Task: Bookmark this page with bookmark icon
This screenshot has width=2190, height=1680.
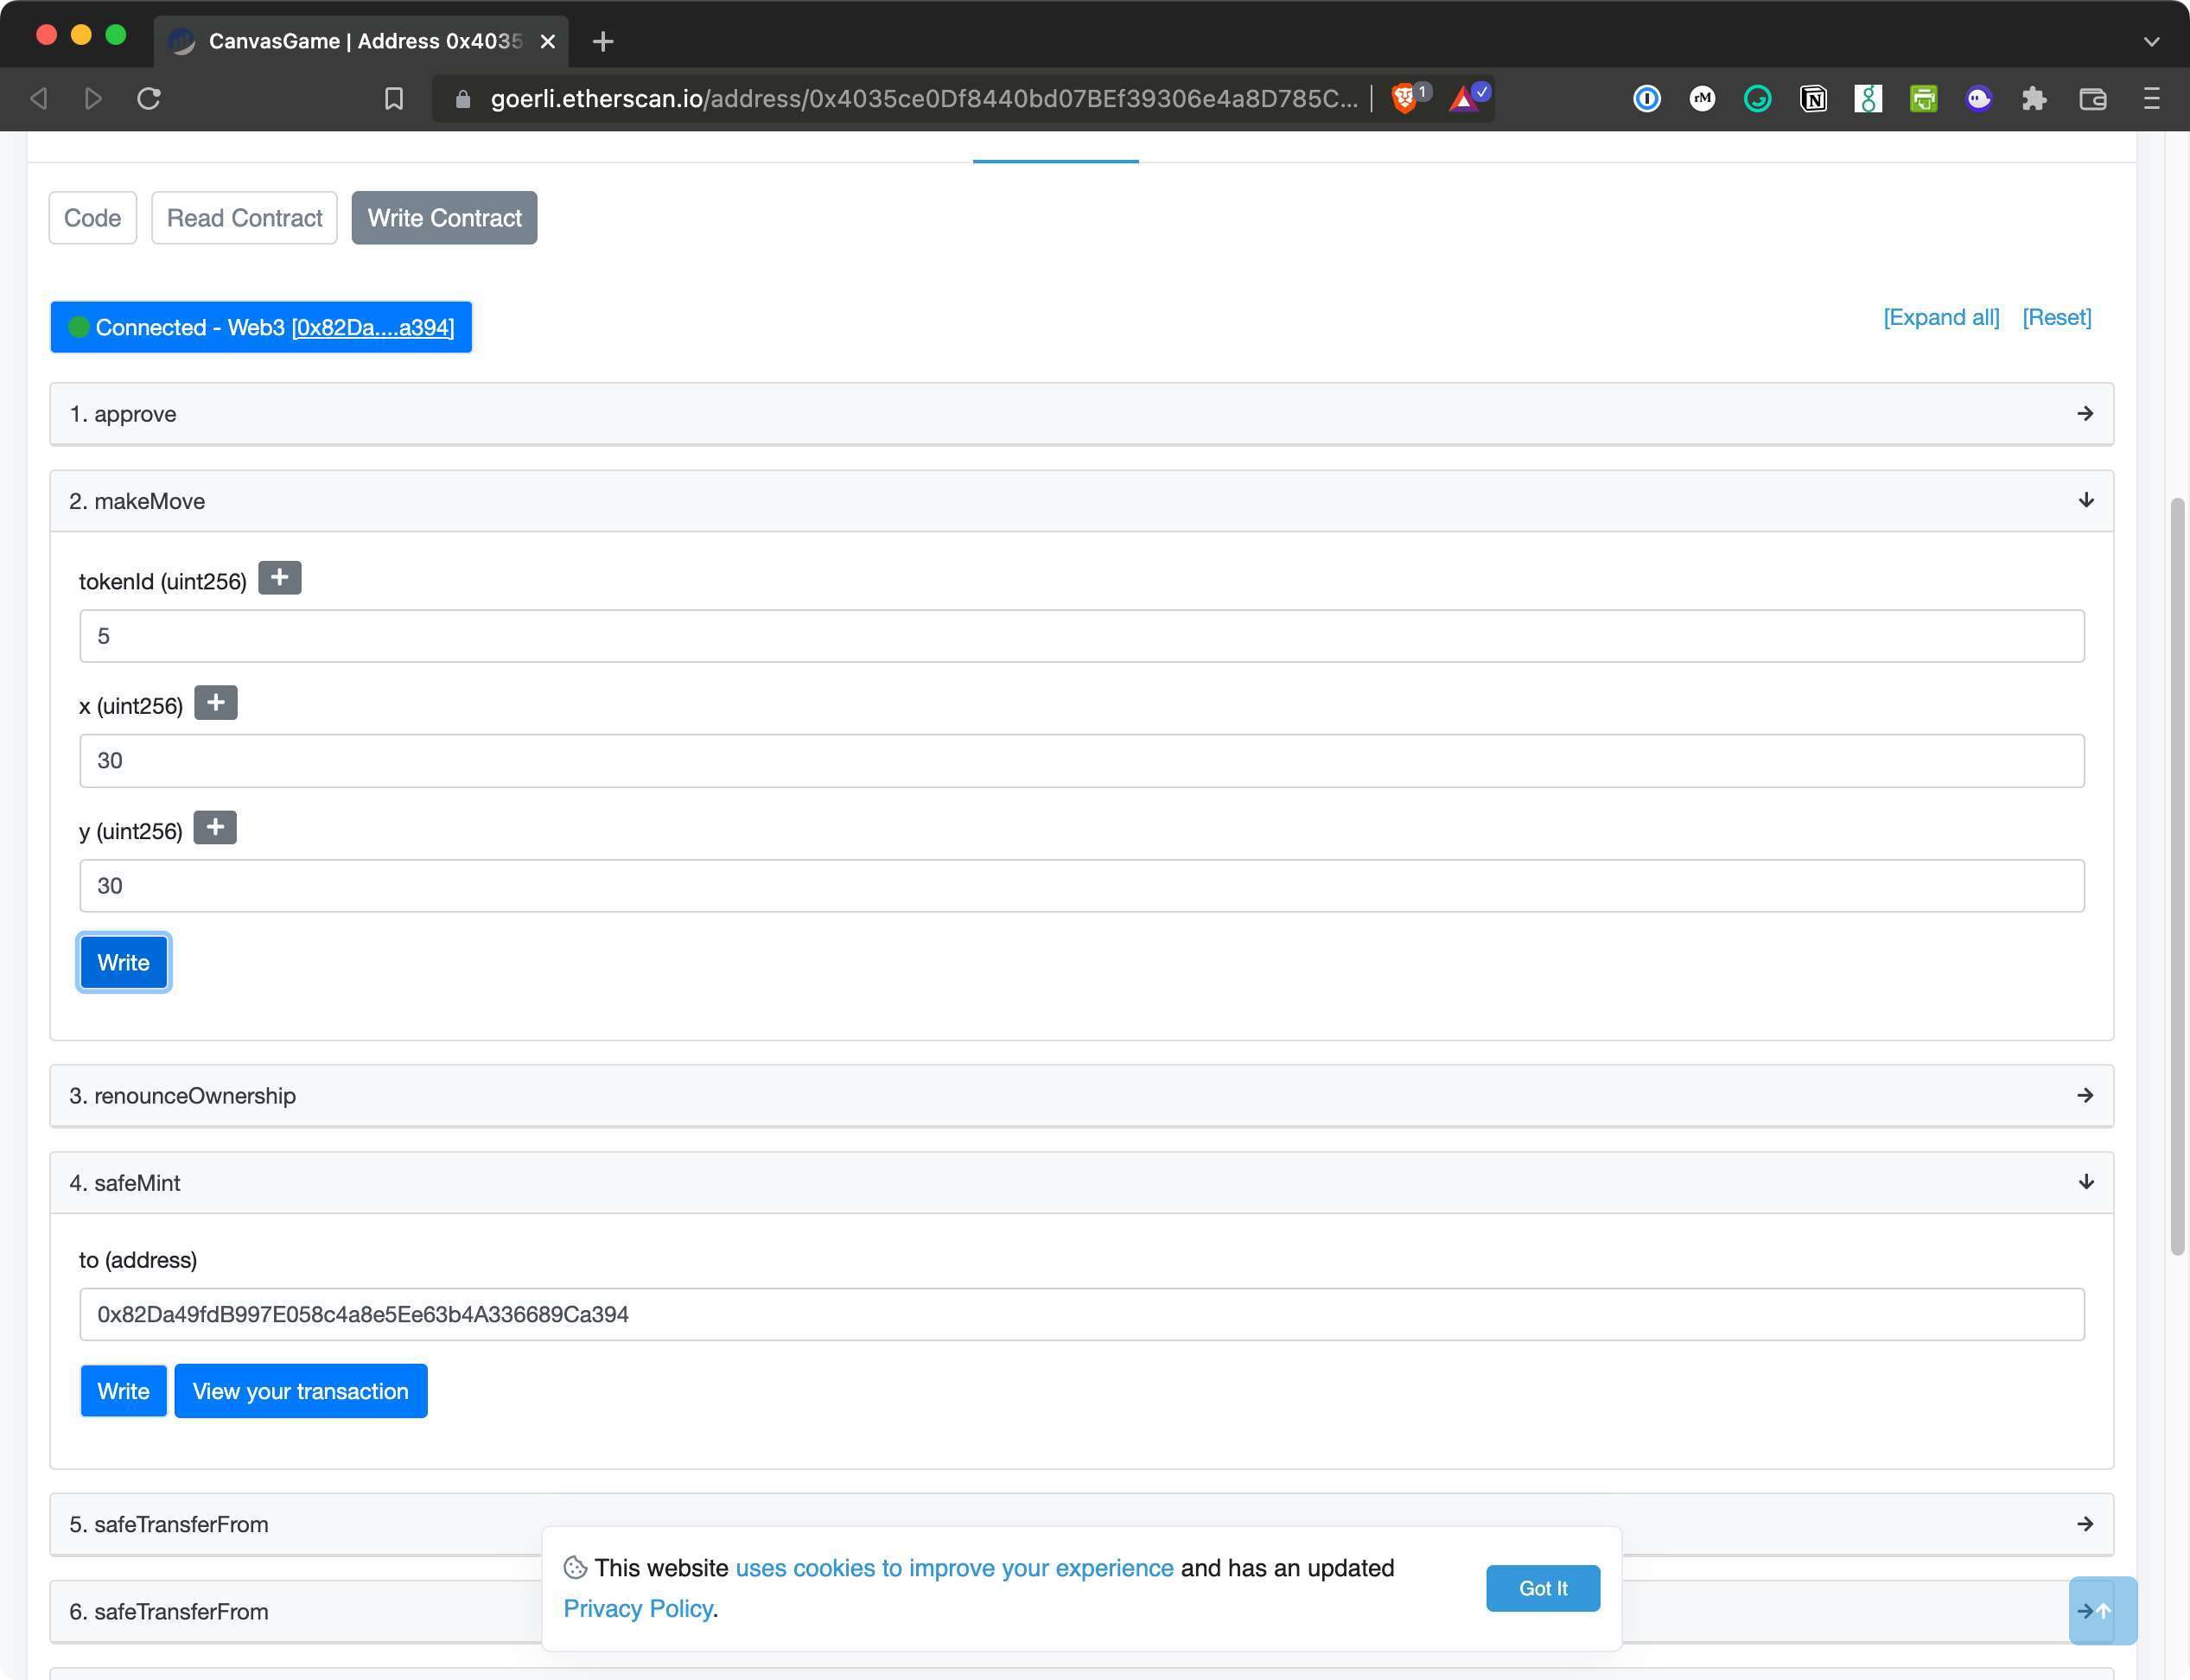Action: point(394,98)
